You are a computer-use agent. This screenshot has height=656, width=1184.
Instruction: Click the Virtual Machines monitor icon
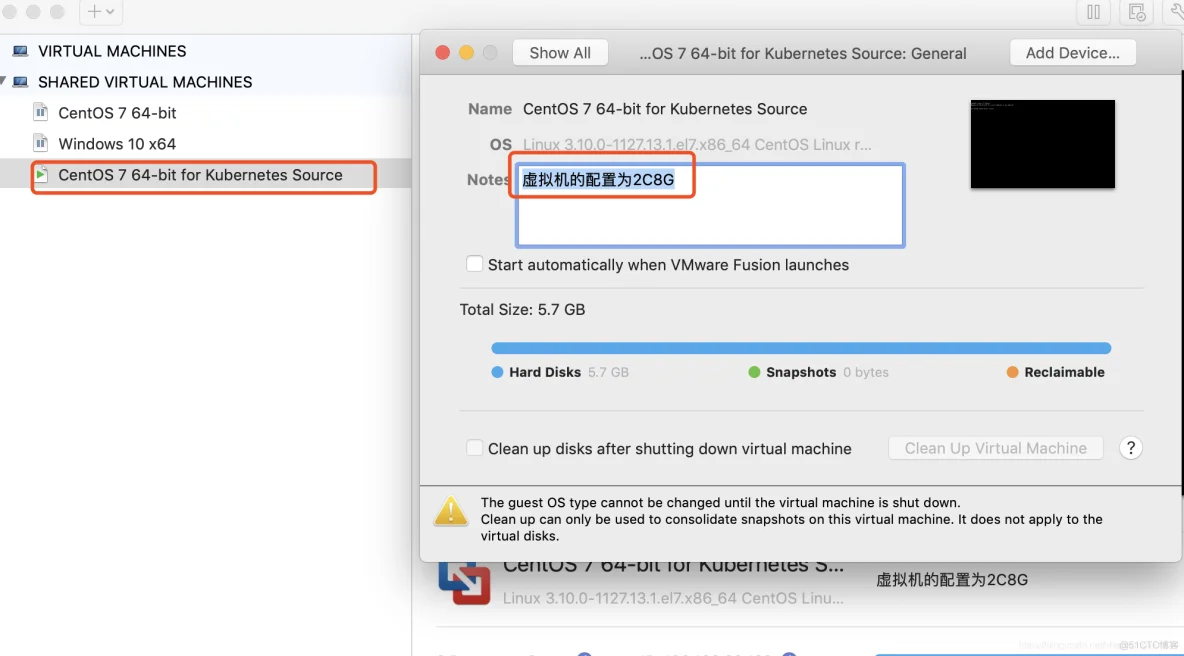(20, 51)
